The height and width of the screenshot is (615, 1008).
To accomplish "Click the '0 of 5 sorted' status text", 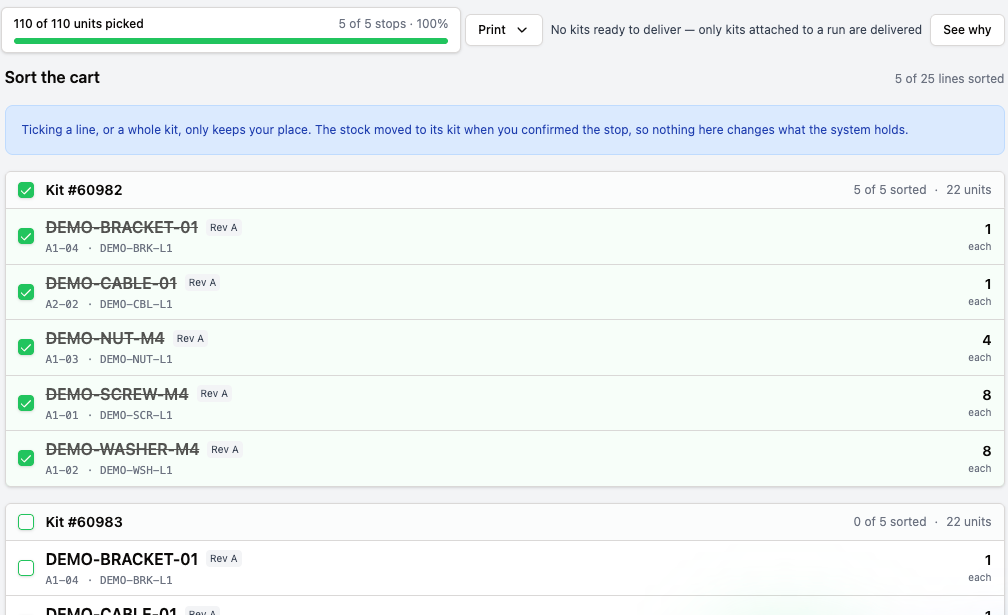I will [890, 522].
